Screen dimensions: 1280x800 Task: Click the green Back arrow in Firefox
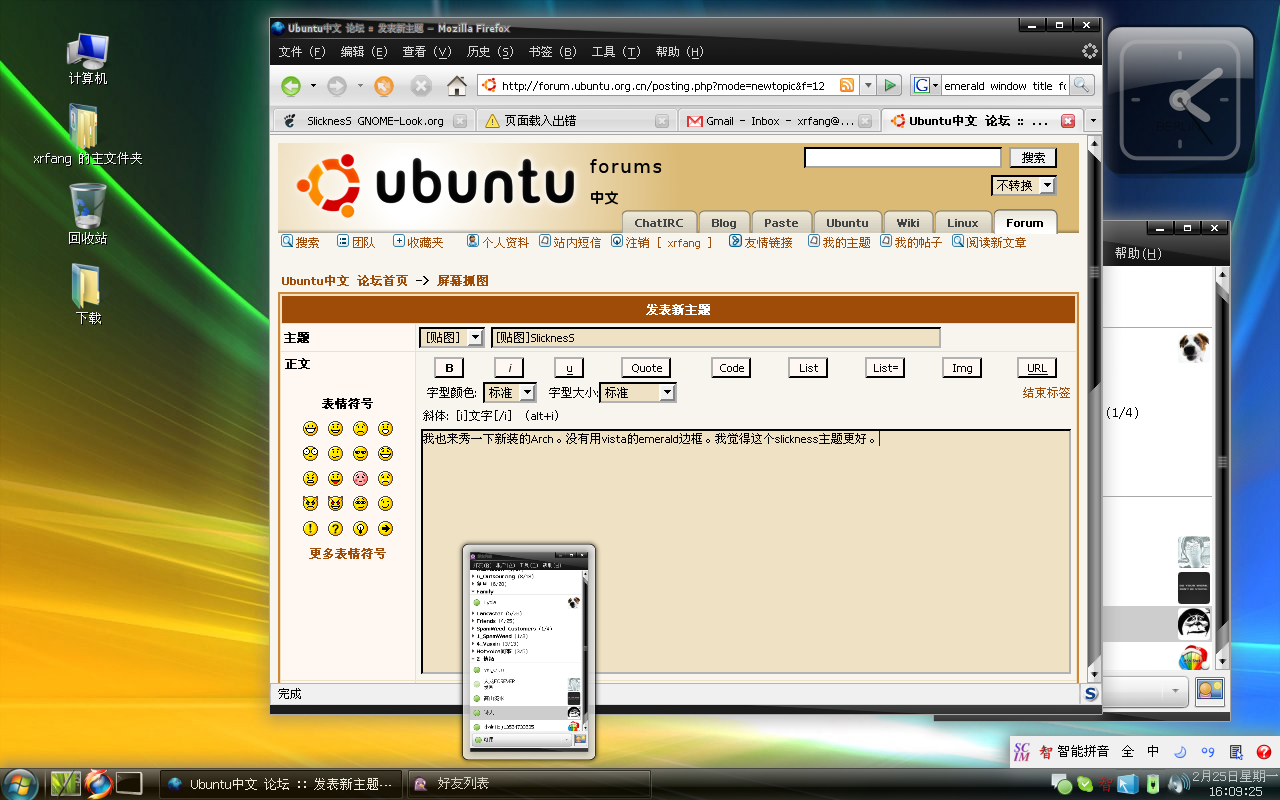(291, 86)
